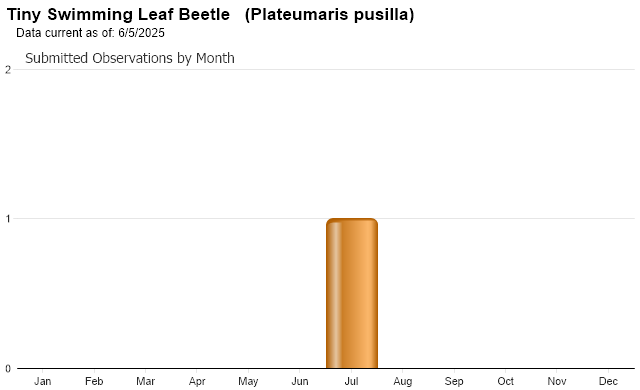The width and height of the screenshot is (640, 390).
Task: Select the Jul label under the bar
Action: (x=351, y=381)
